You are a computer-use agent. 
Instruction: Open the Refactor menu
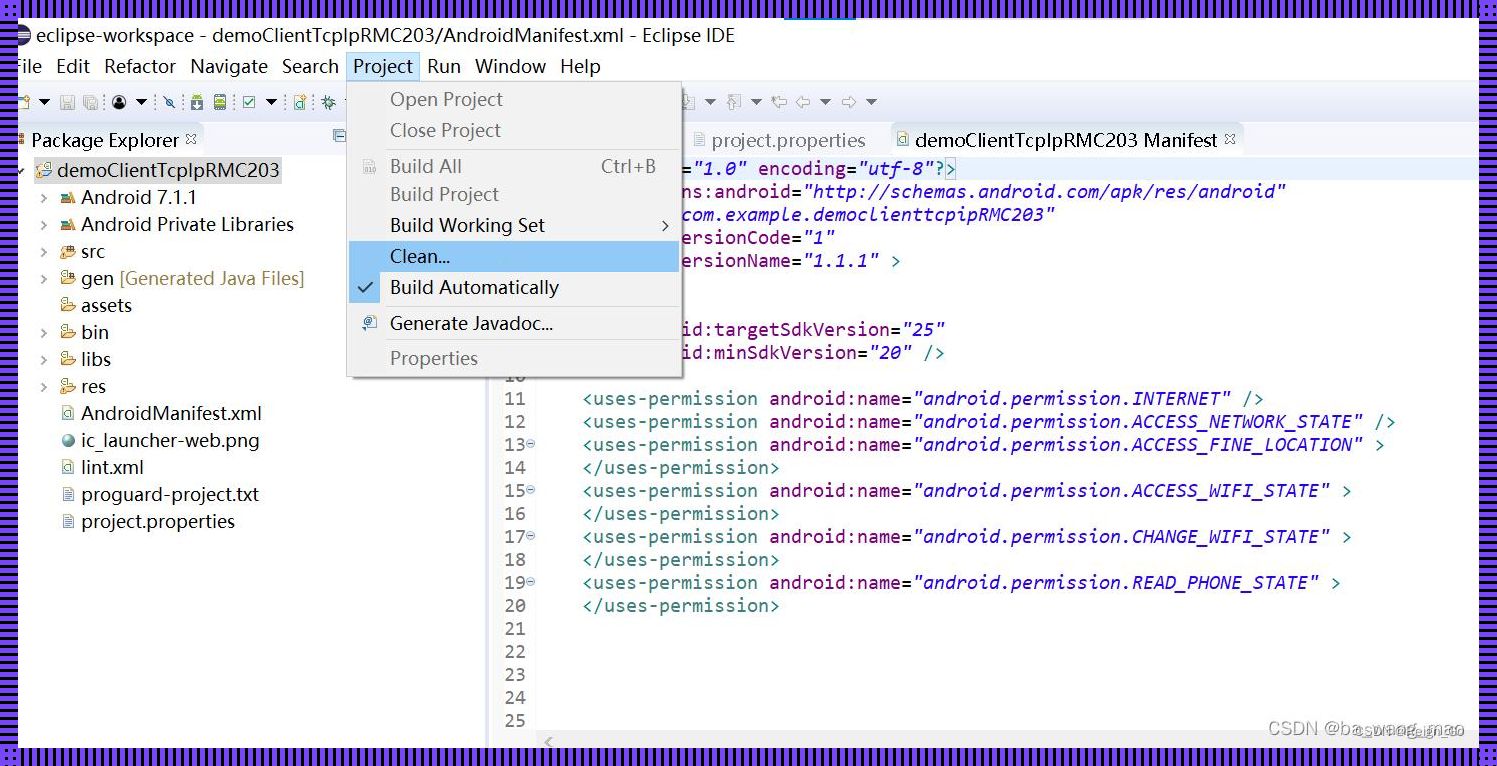(x=140, y=67)
